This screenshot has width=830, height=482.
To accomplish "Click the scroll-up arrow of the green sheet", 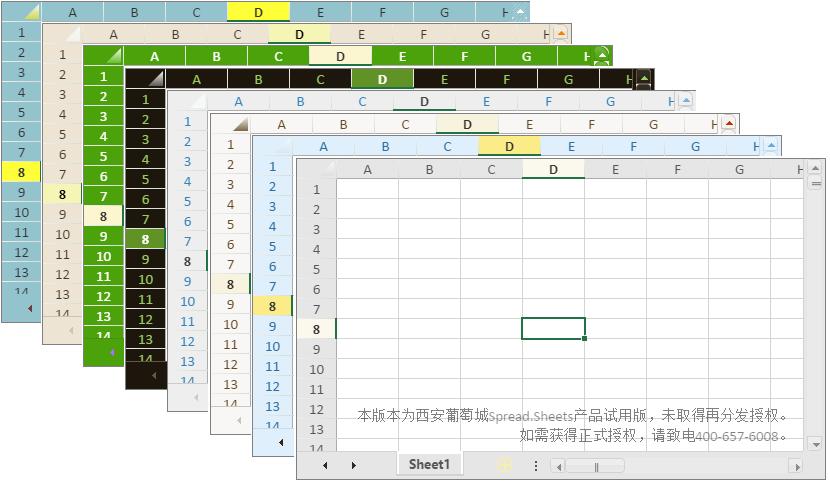I will pyautogui.click(x=602, y=55).
